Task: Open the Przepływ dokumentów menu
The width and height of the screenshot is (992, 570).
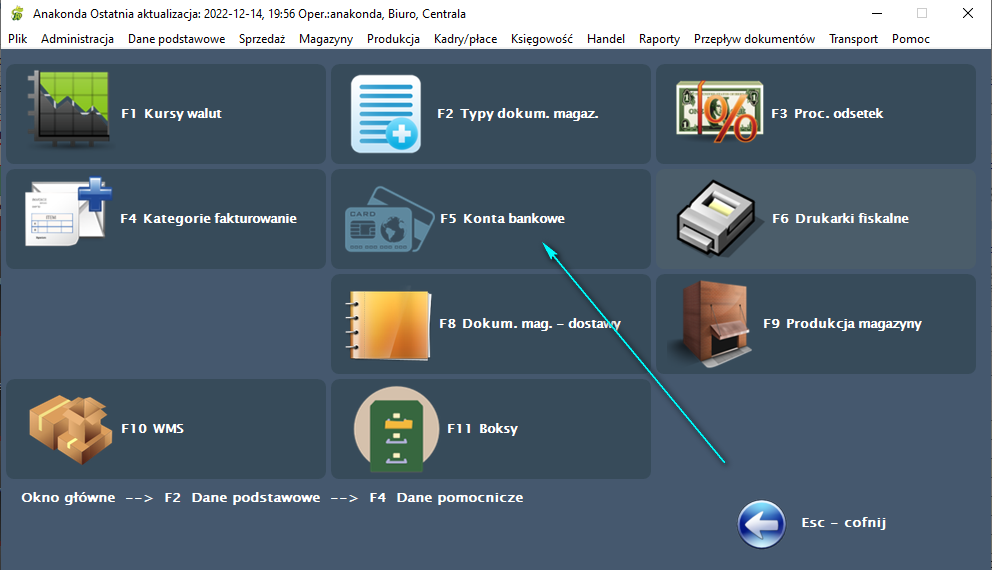Action: click(x=754, y=39)
